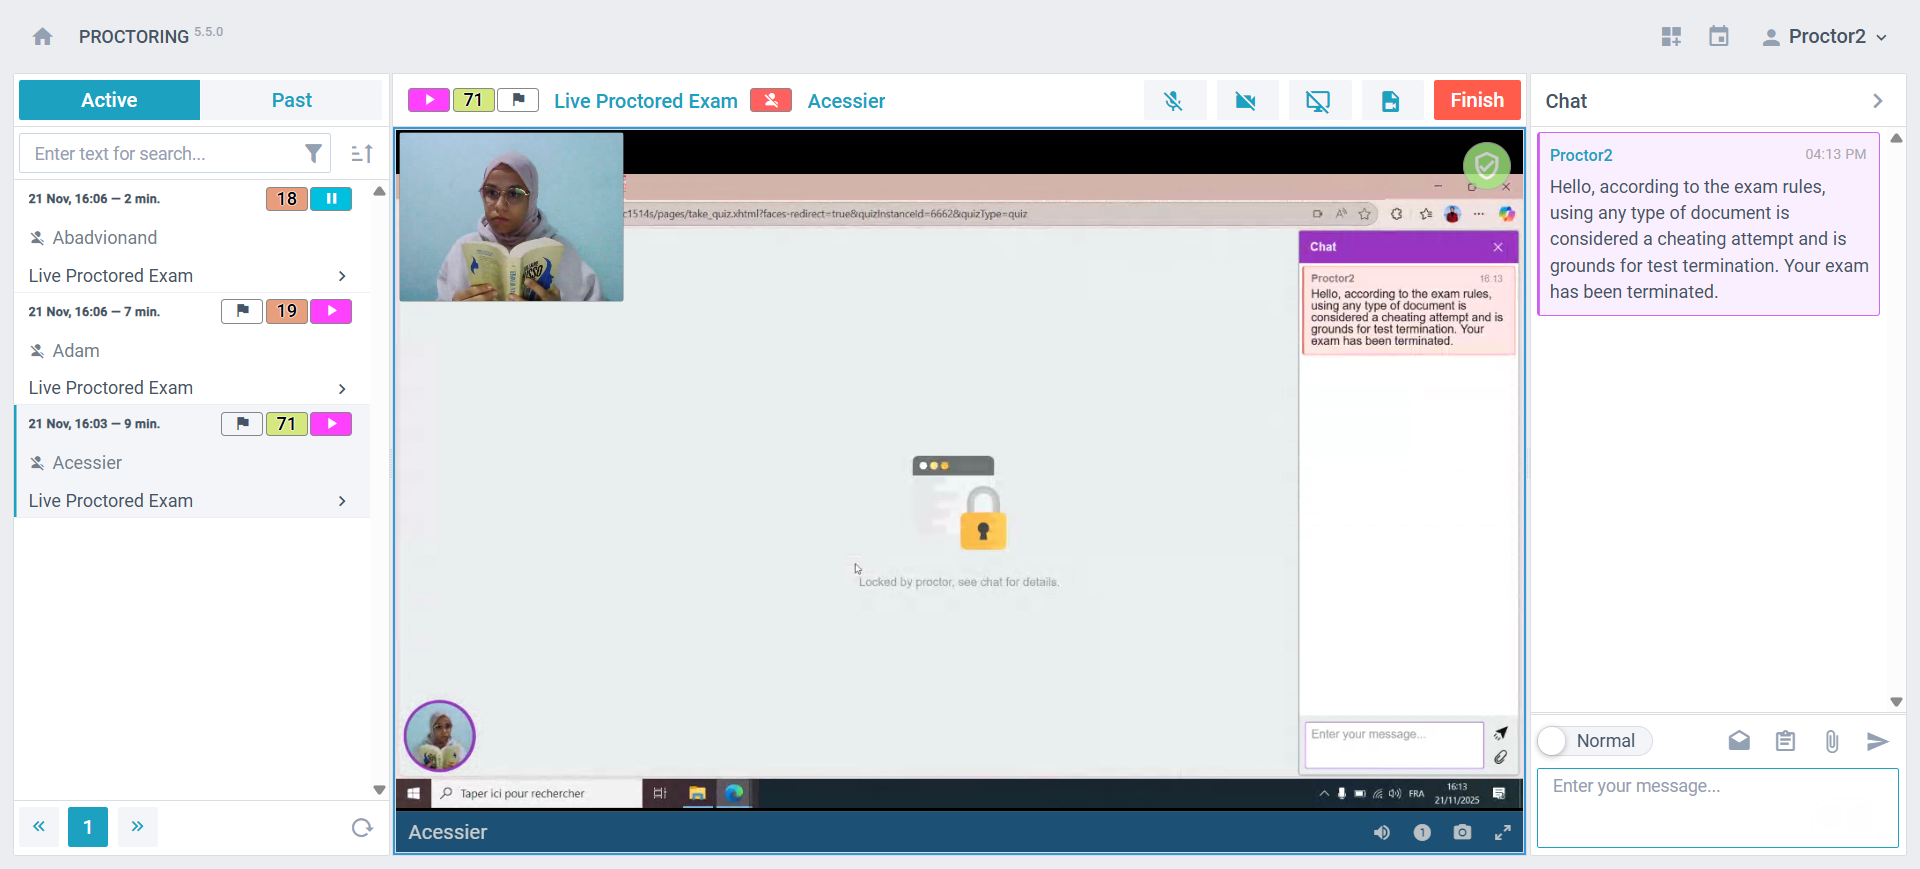The width and height of the screenshot is (1920, 869).
Task: Click Abadvionand's score badge 18
Action: [287, 199]
